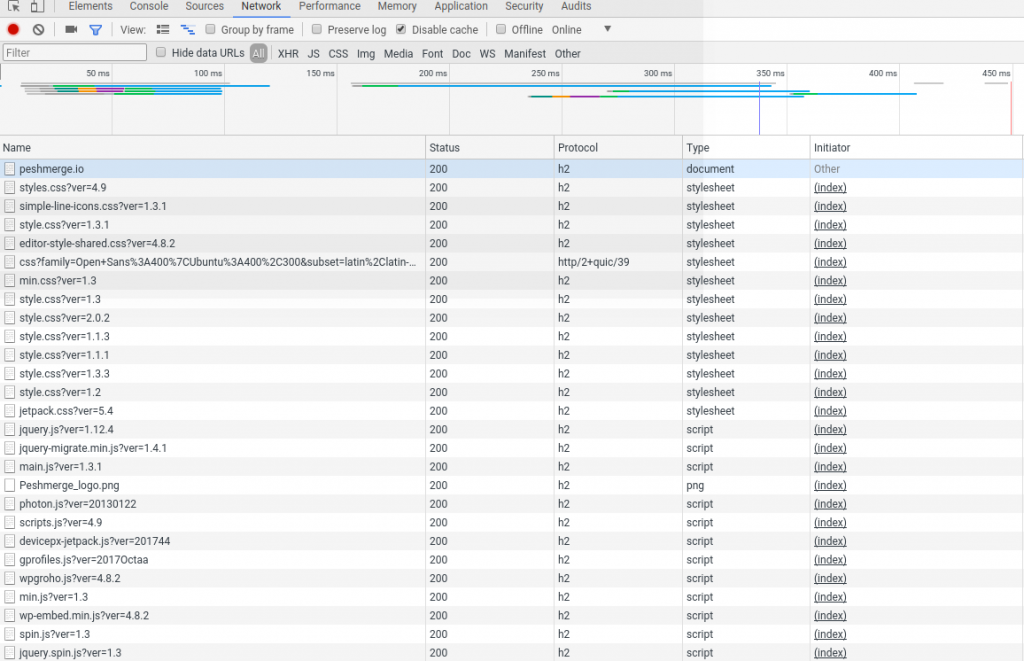
Task: Filter requests by JS type
Action: tap(313, 54)
